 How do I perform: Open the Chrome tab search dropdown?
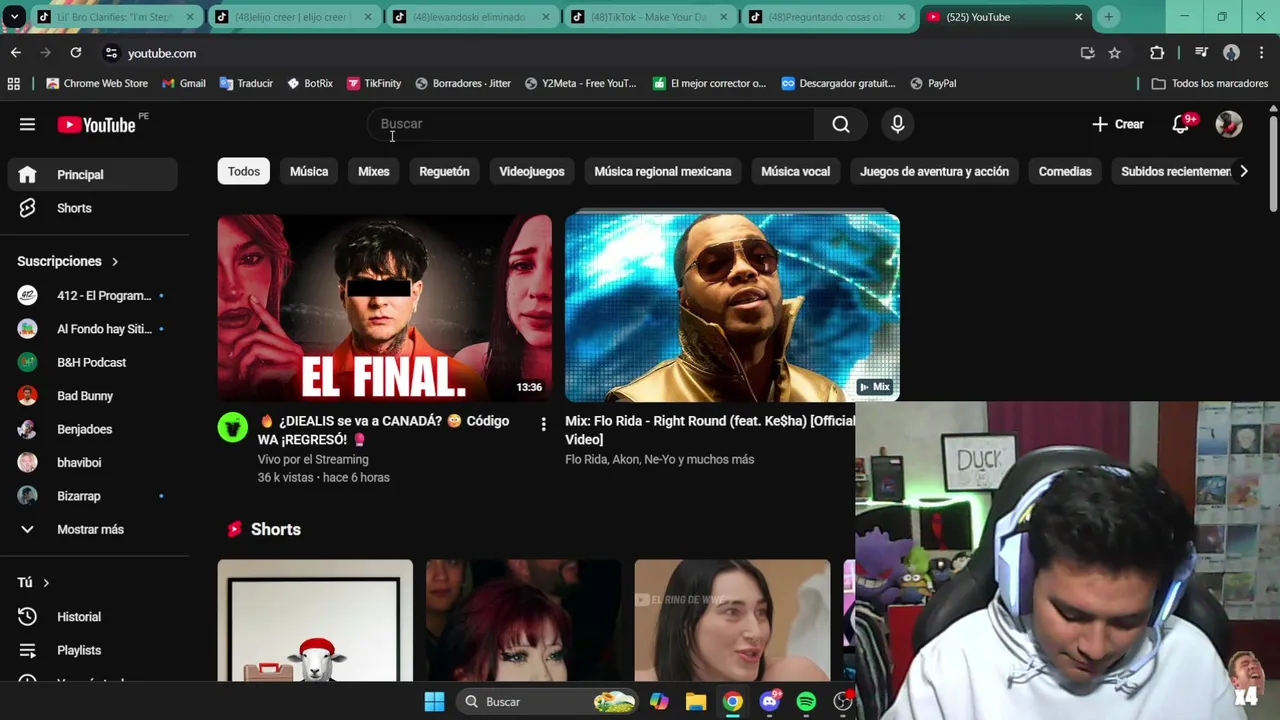[15, 17]
